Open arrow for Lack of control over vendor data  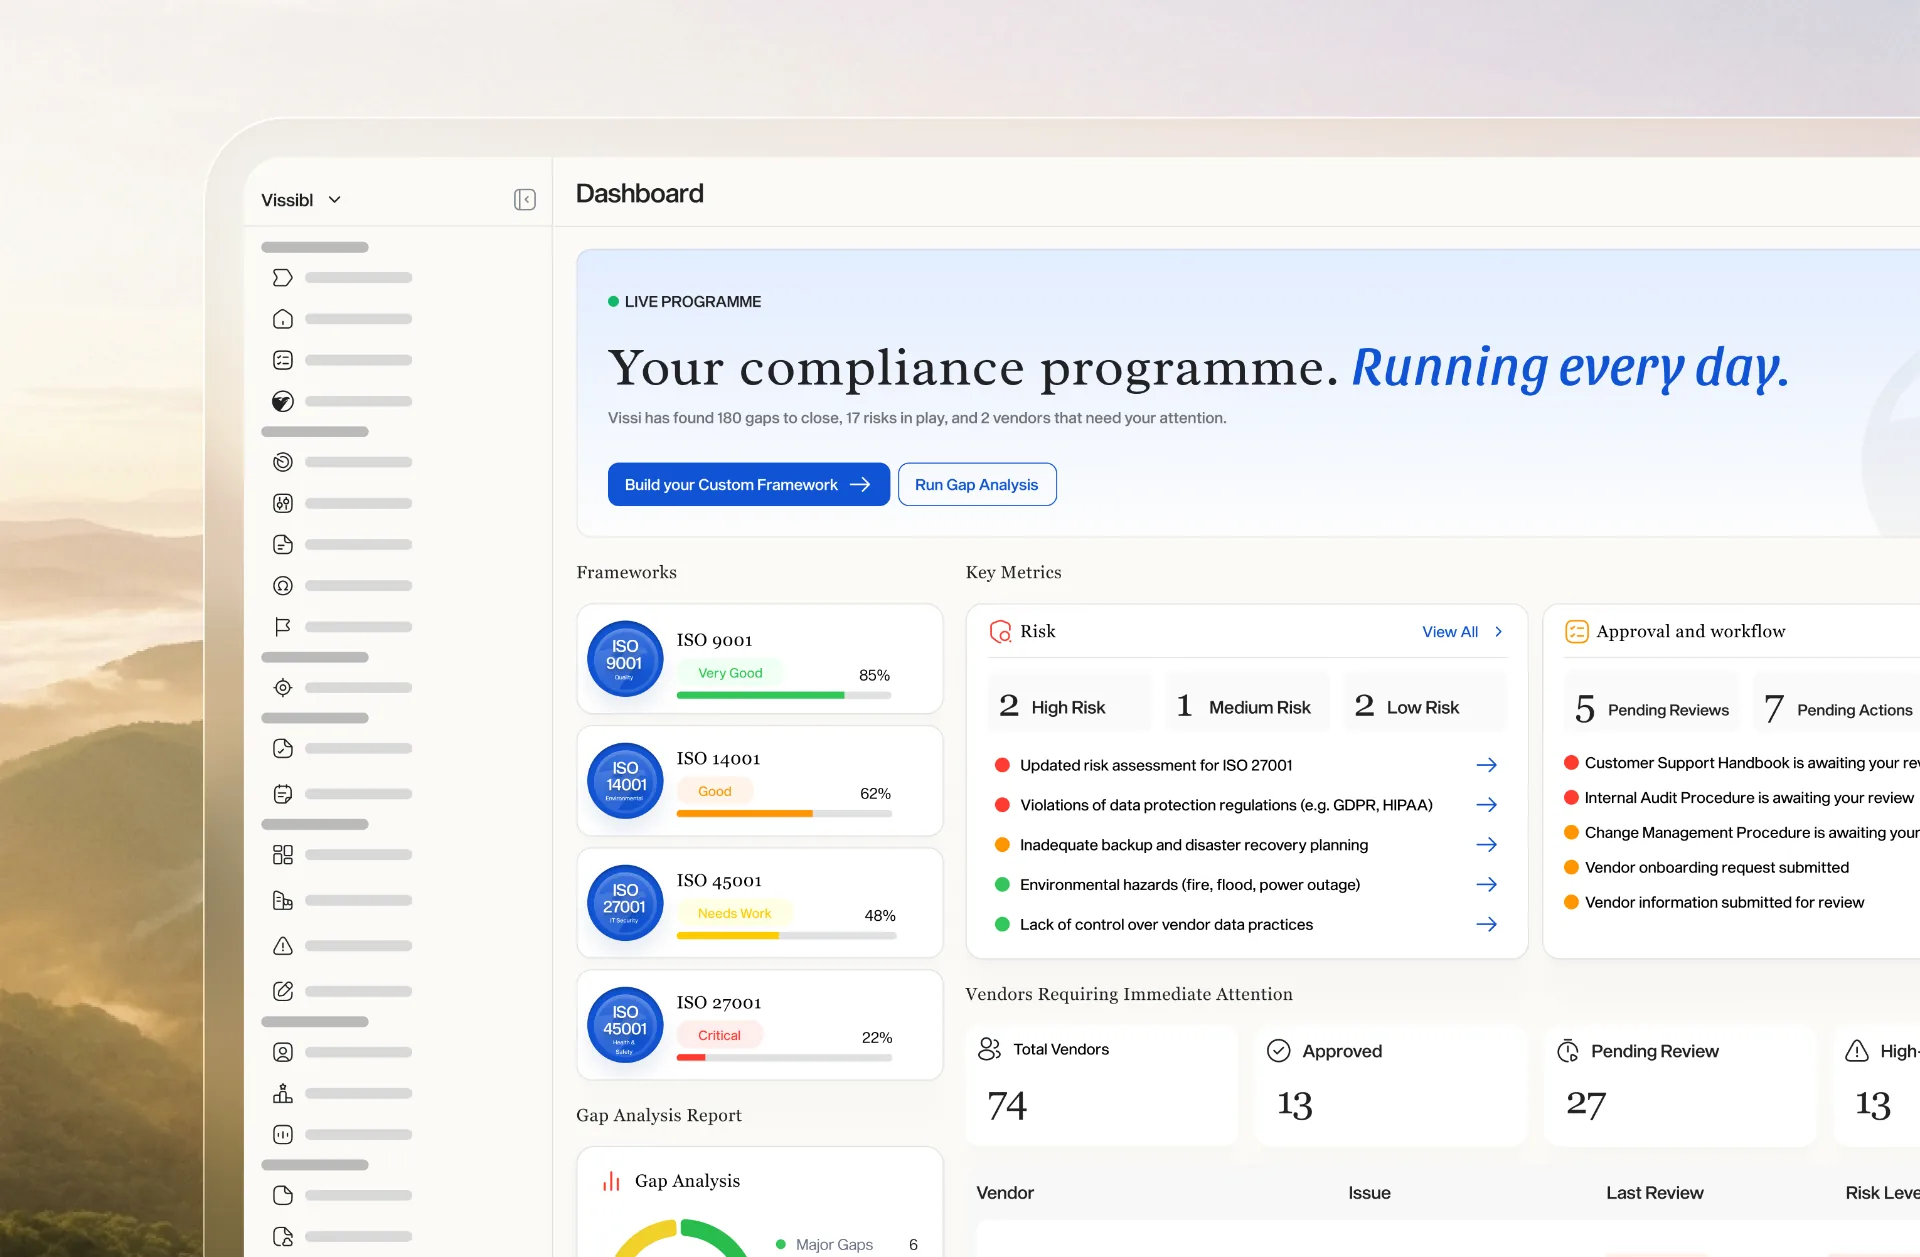tap(1486, 925)
